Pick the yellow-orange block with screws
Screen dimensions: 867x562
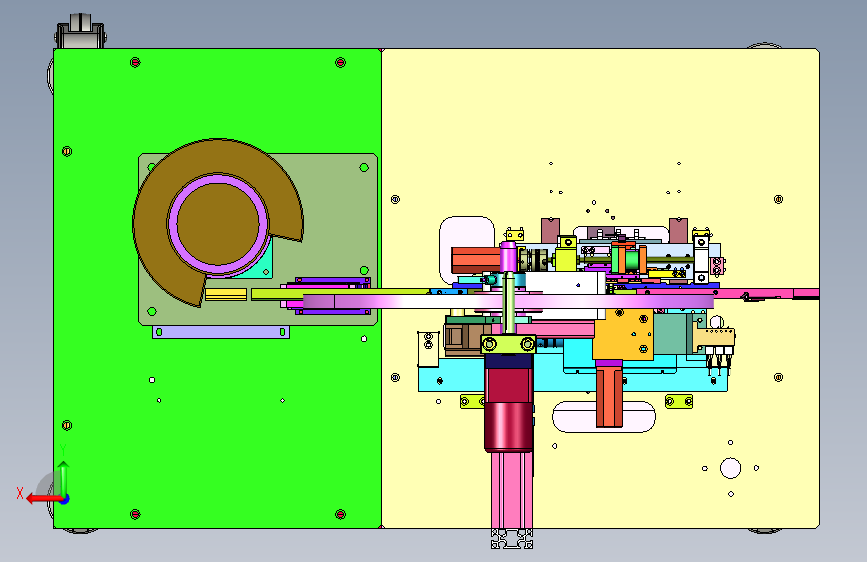pyautogui.click(x=623, y=334)
